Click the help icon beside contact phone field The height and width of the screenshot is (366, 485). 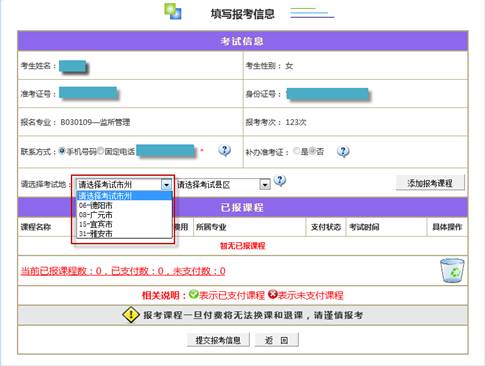click(224, 151)
